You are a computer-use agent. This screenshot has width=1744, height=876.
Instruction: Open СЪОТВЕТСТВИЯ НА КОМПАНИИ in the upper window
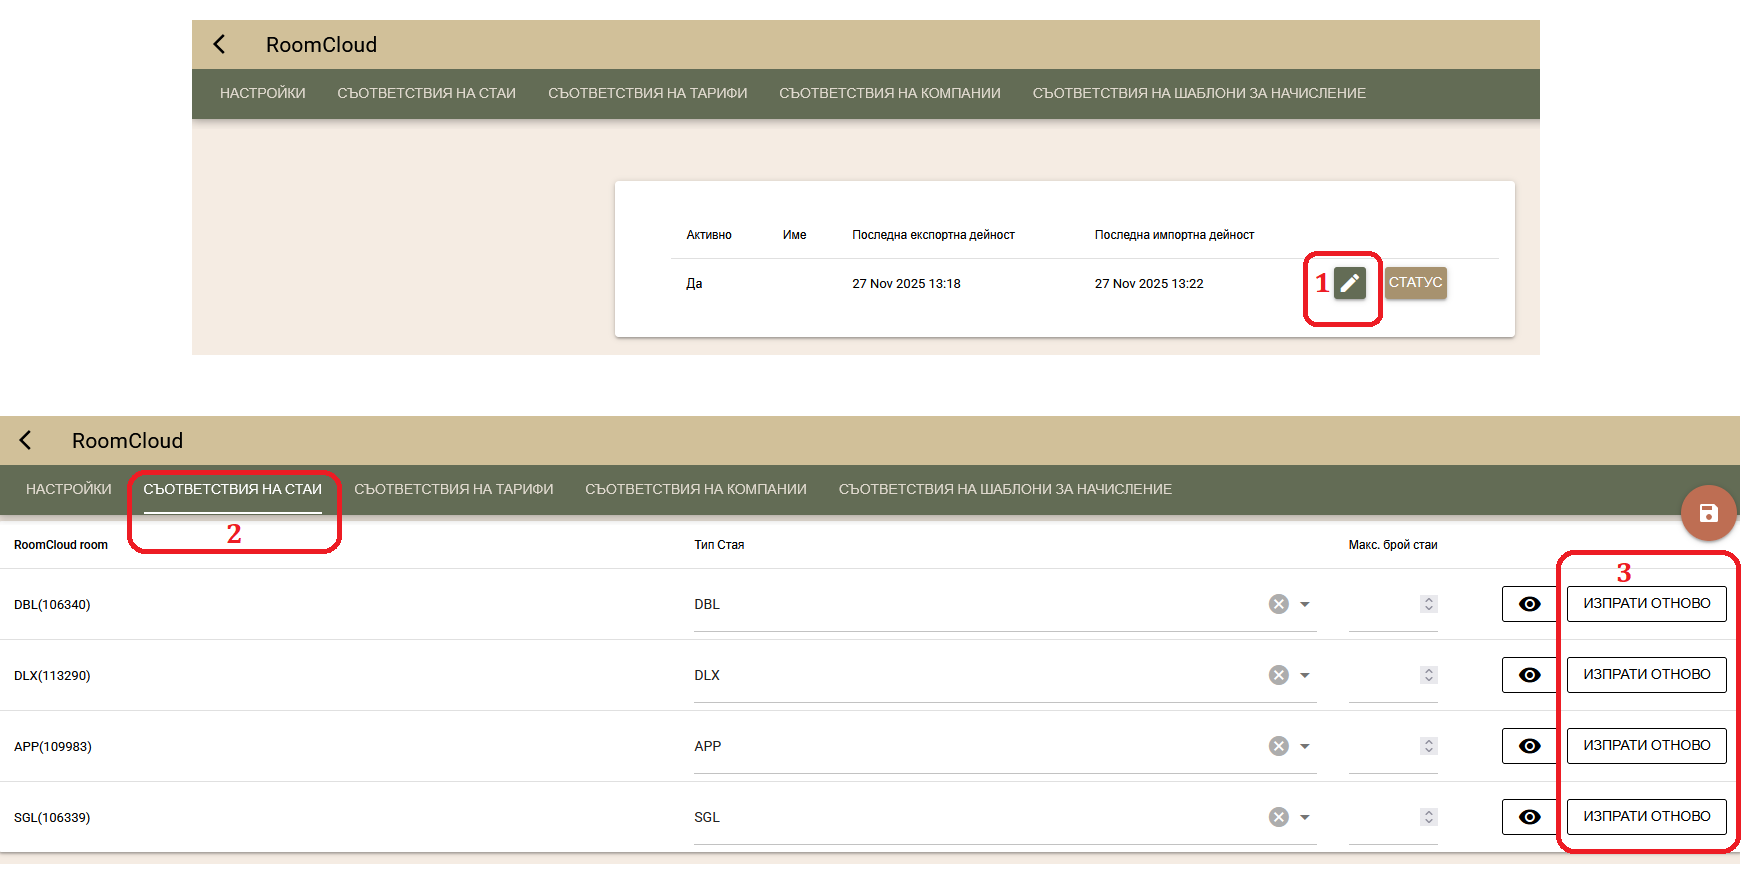pos(890,93)
